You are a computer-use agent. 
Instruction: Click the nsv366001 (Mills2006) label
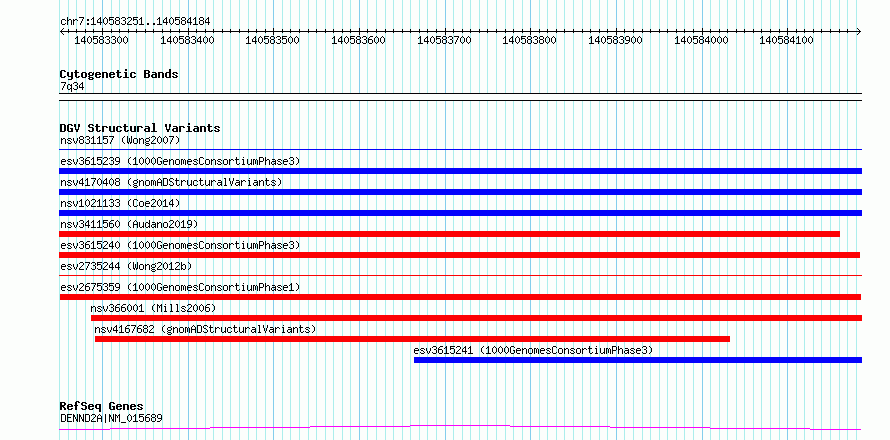153,308
